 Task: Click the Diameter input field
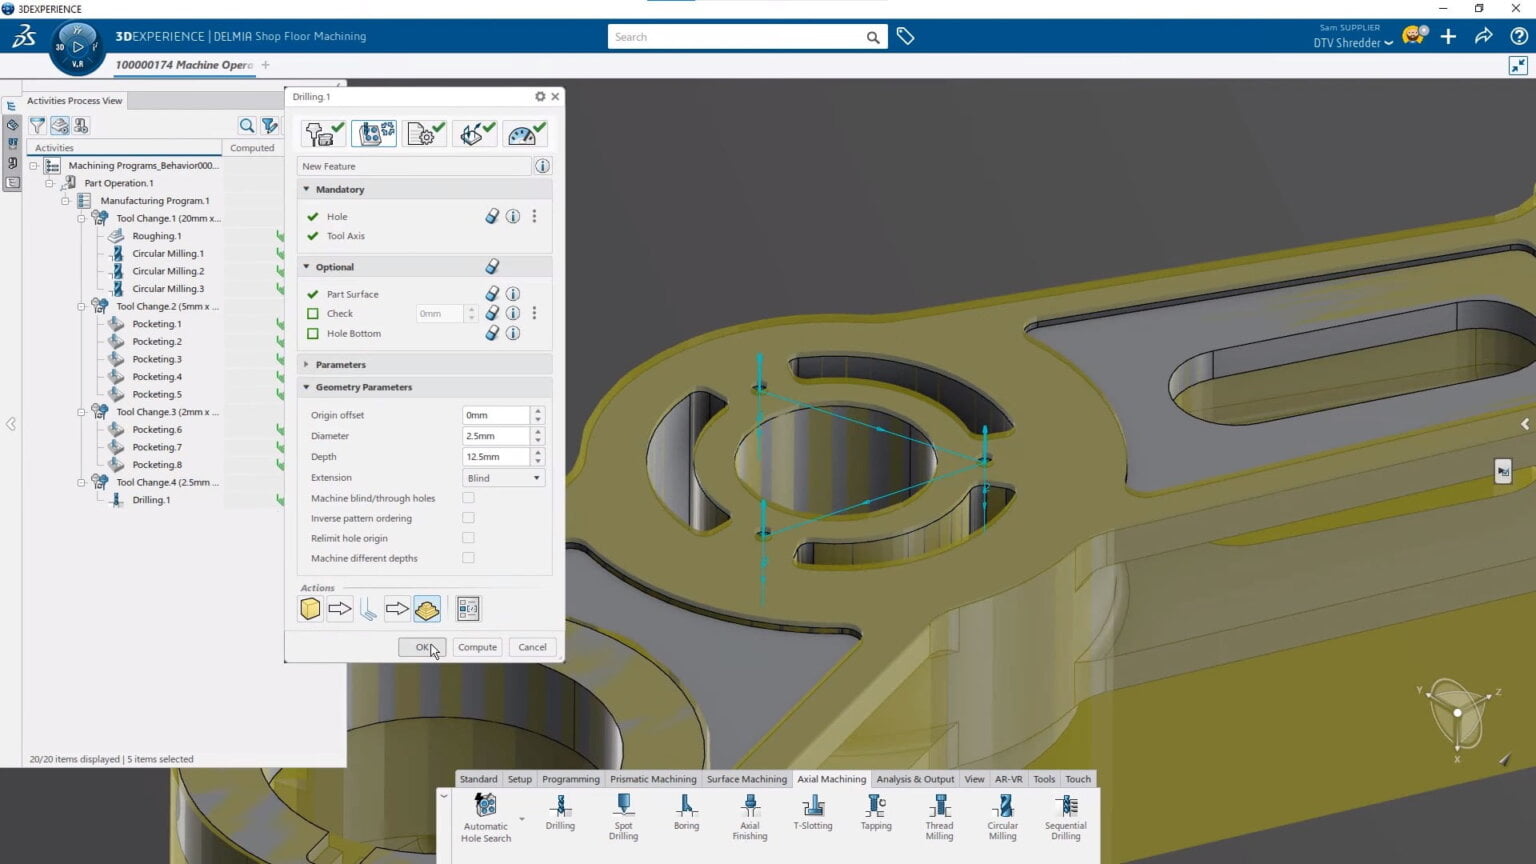[496, 436]
